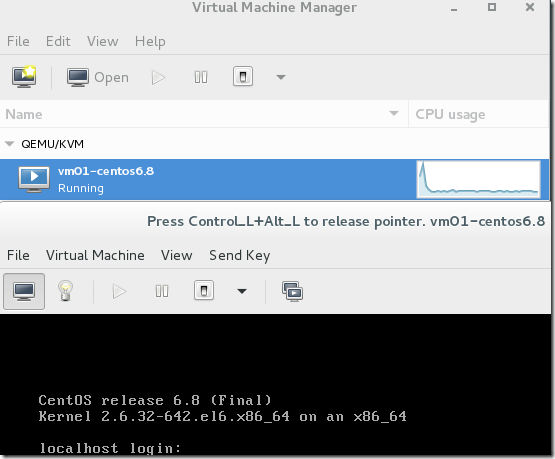The height and width of the screenshot is (459, 555).
Task: Open the selected VM console
Action: pos(98,77)
